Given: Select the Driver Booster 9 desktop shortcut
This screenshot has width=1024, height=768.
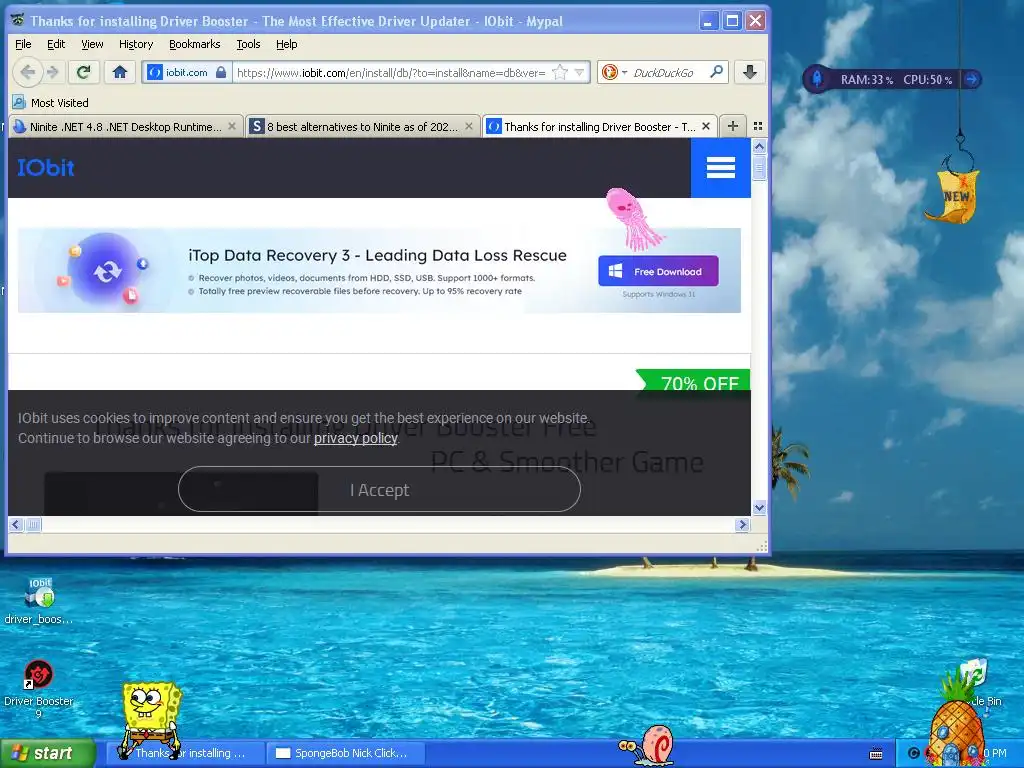Looking at the screenshot, I should 39,688.
